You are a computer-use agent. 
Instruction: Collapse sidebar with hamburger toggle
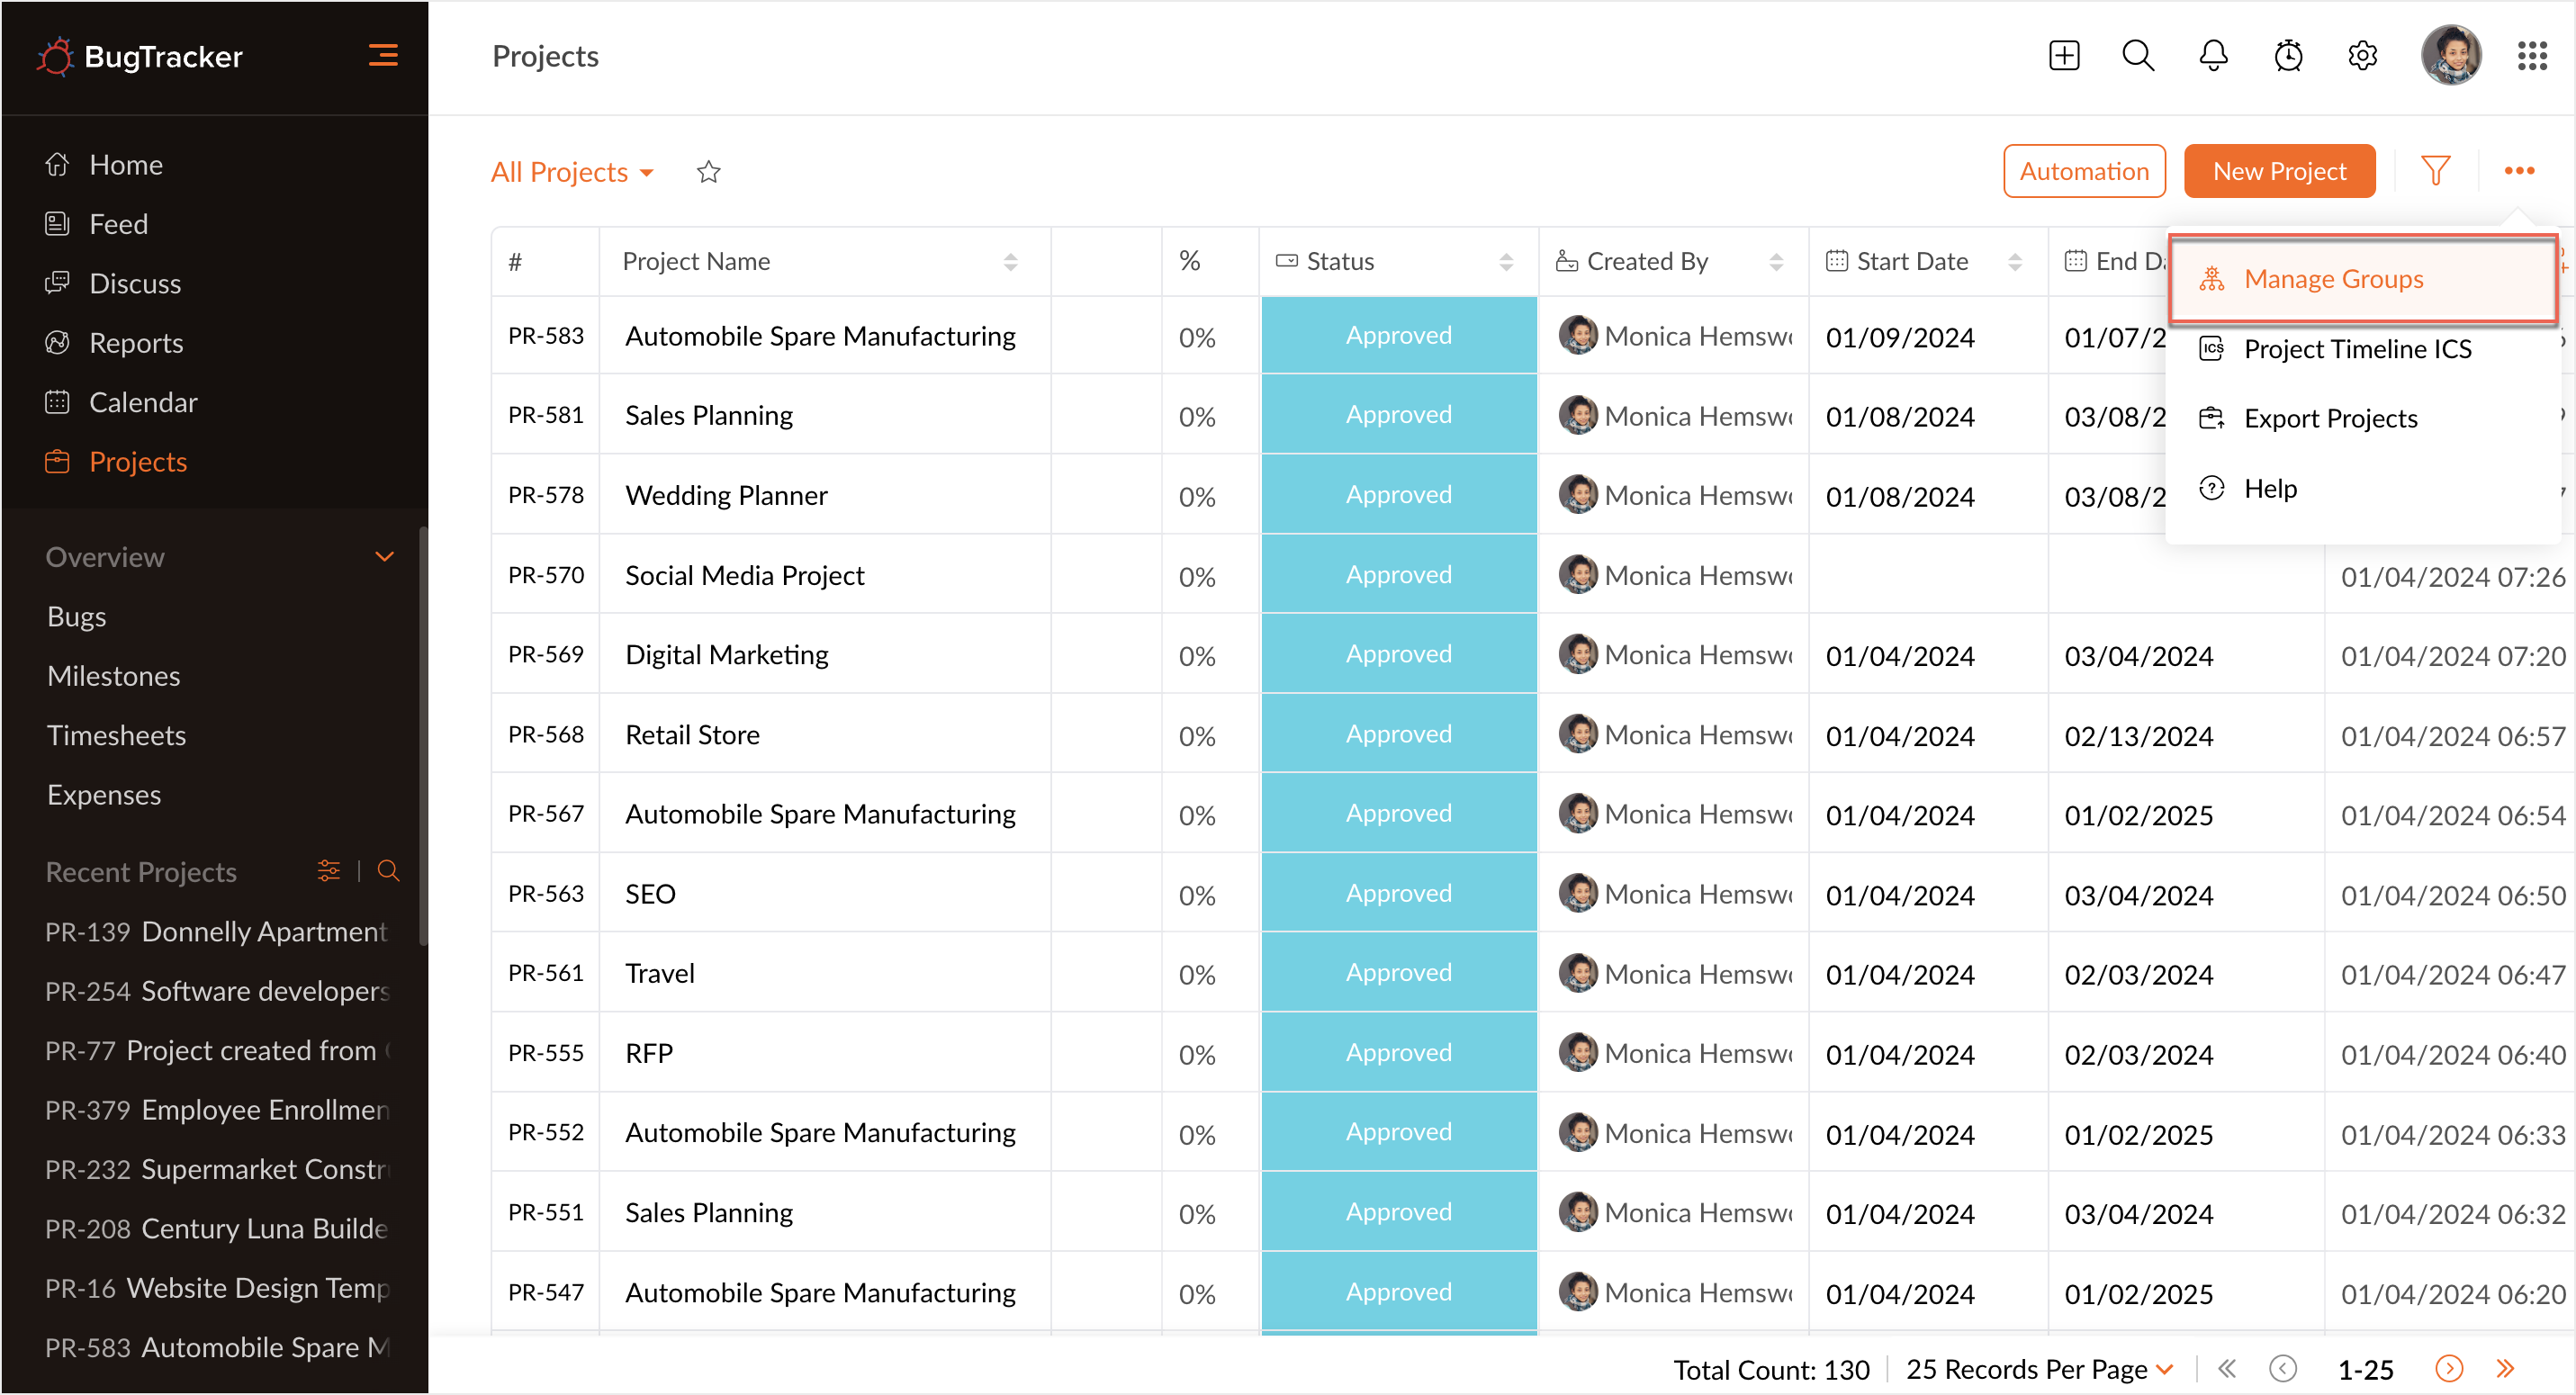pos(383,55)
